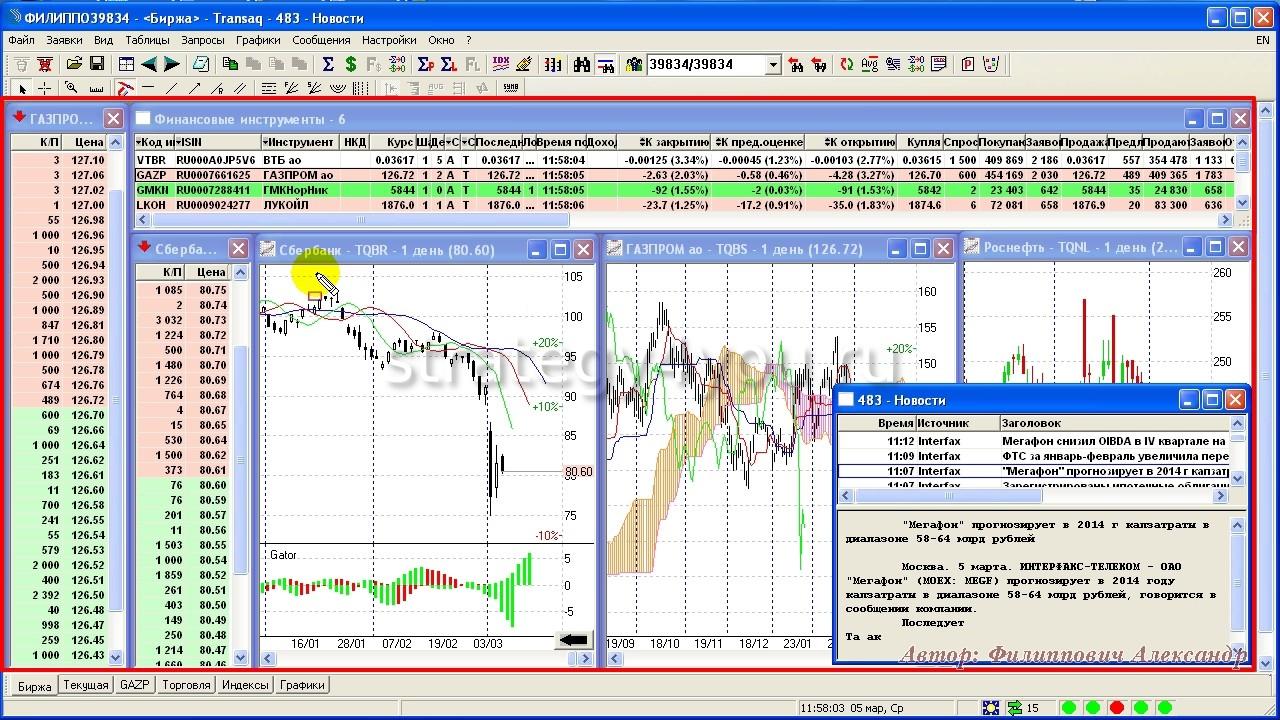Toggle the red status indicator light

click(x=1116, y=708)
